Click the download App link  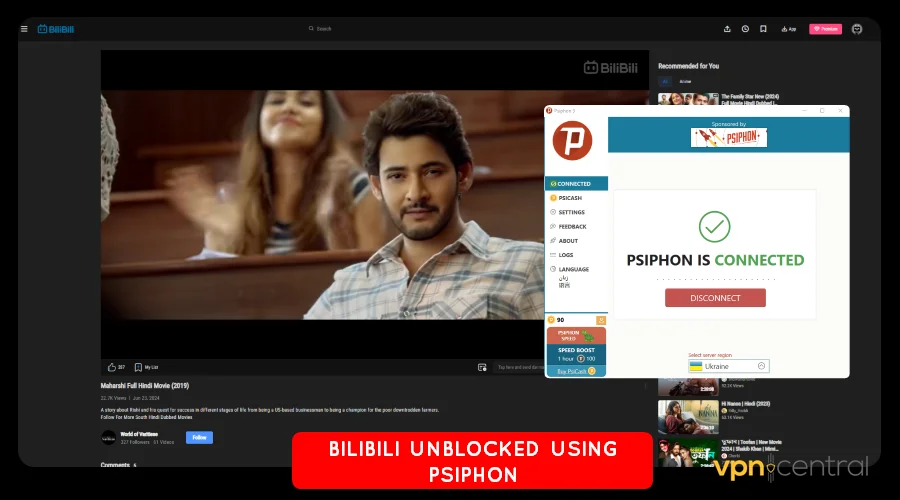(789, 29)
